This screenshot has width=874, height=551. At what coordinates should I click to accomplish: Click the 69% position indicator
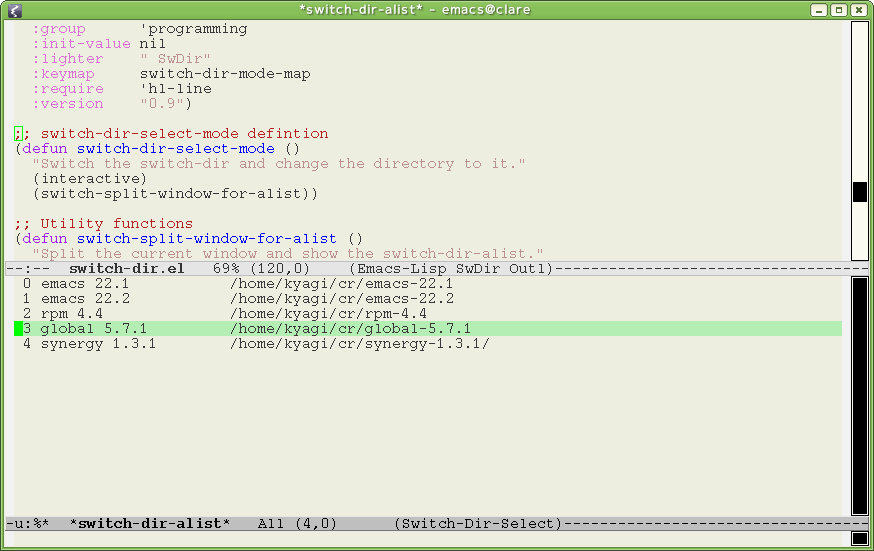coord(226,269)
